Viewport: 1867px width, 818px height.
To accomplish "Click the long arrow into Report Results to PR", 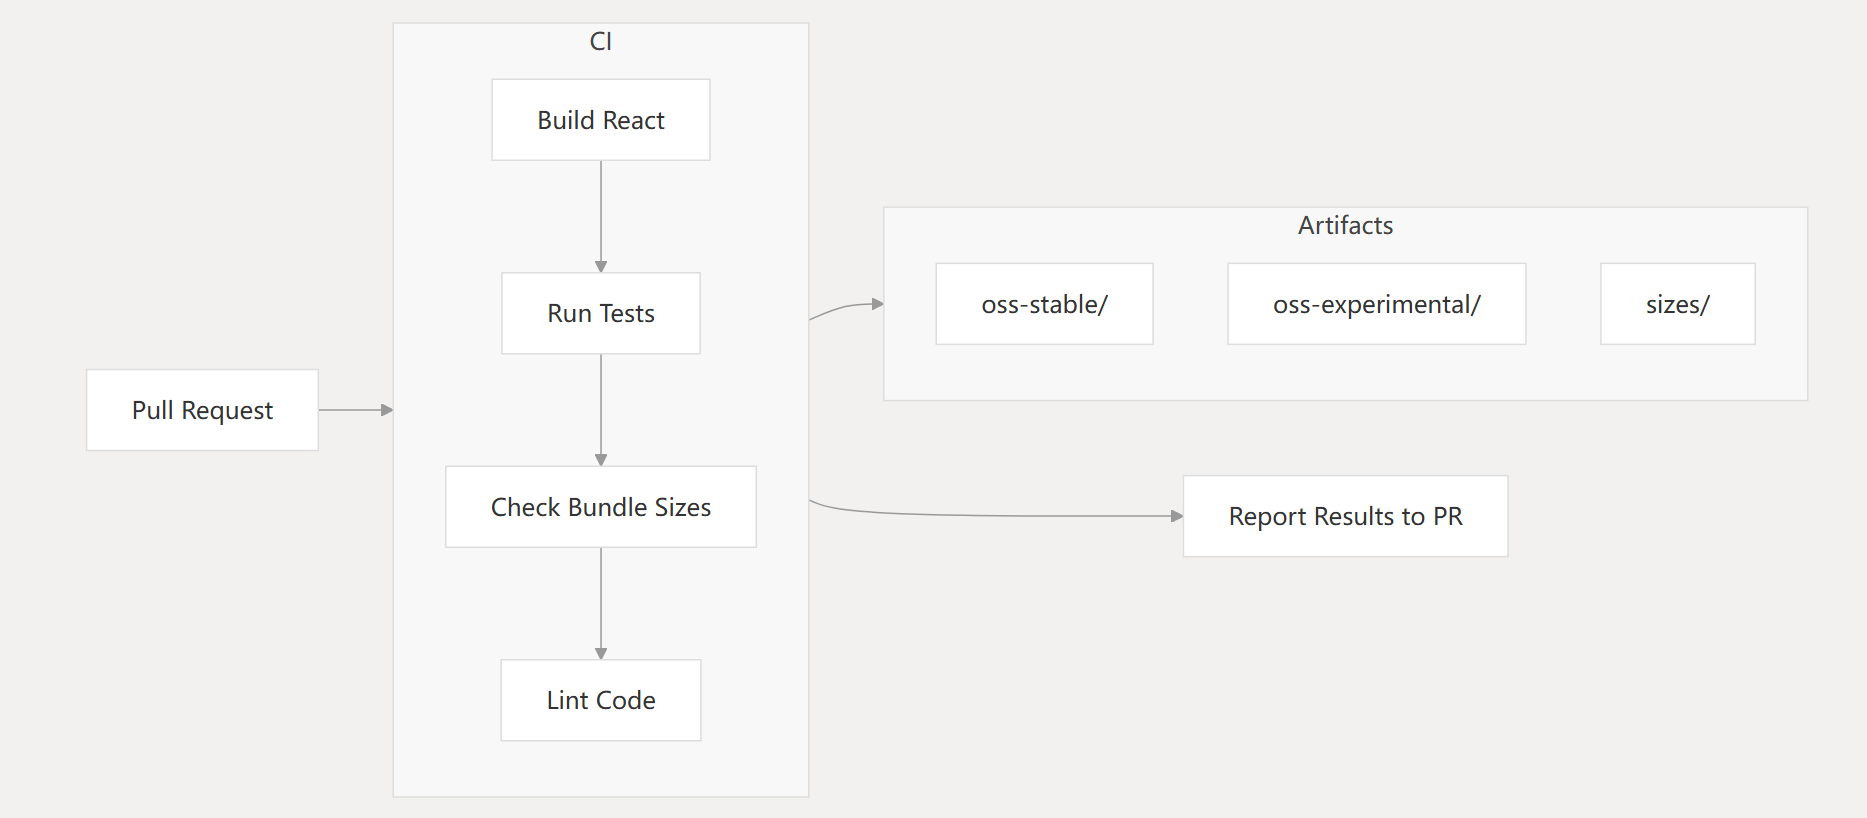I will click(1000, 516).
